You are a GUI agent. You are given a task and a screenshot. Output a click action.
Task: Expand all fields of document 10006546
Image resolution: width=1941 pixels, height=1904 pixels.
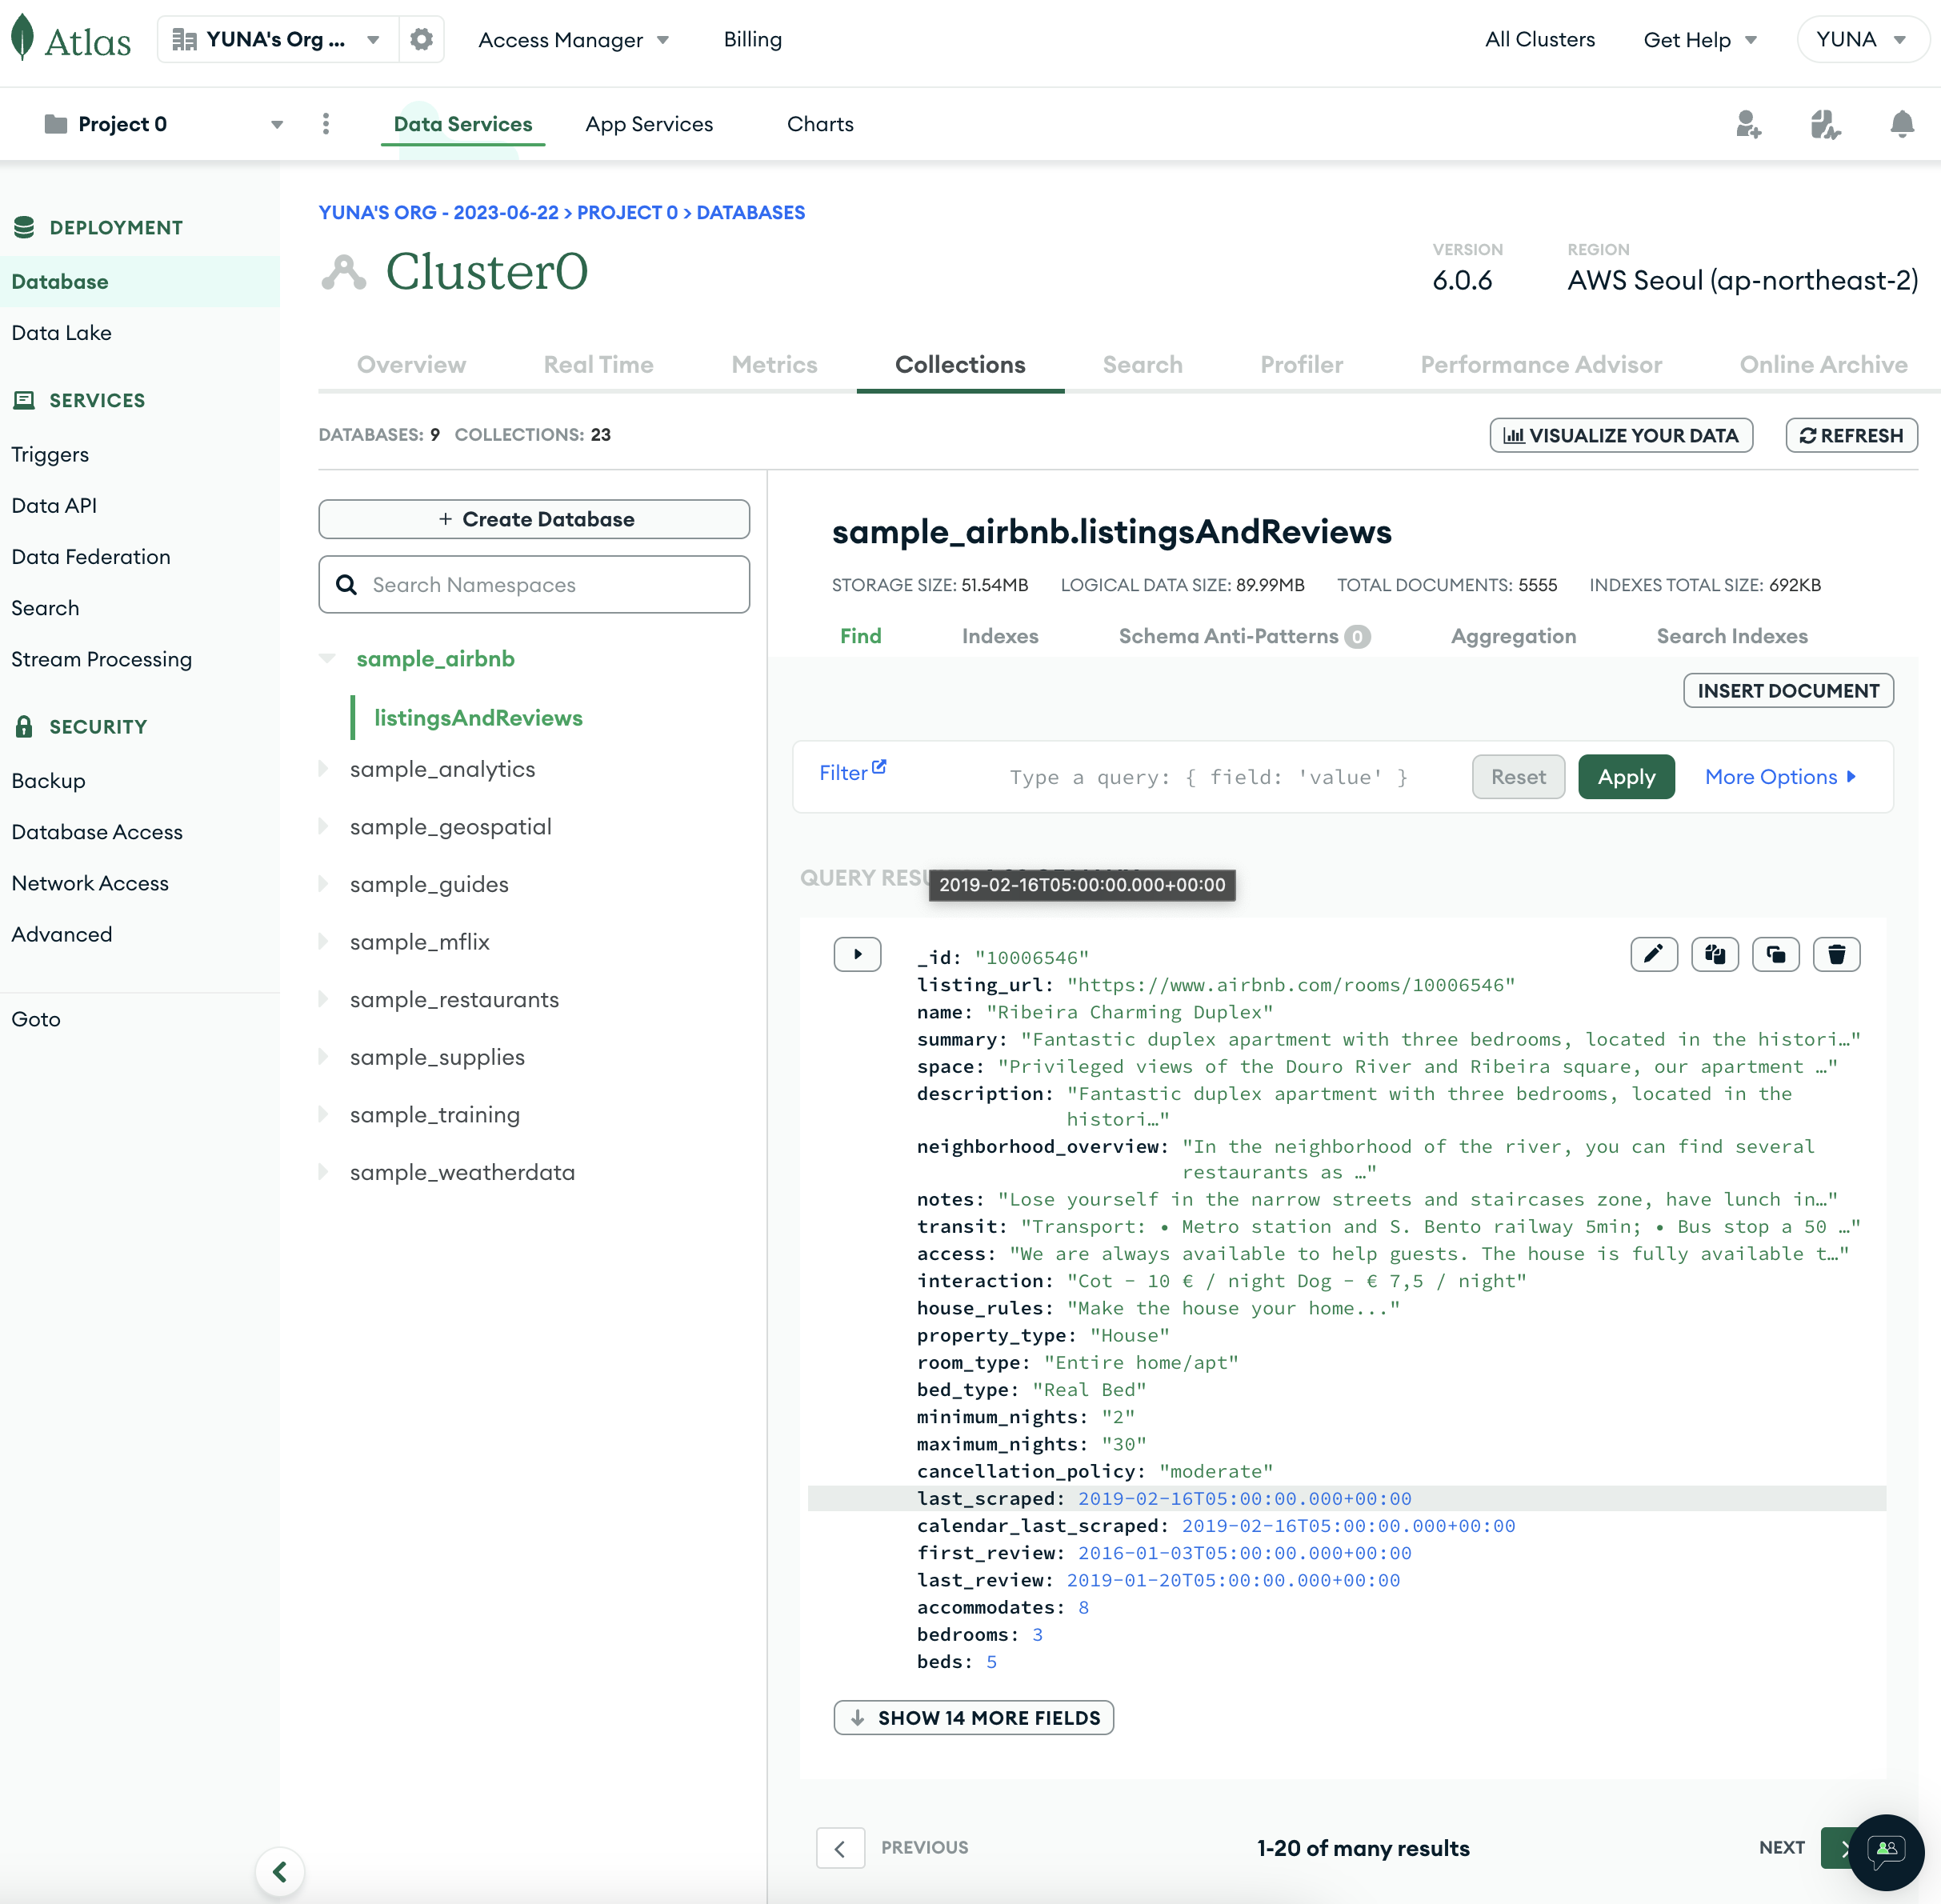point(857,954)
